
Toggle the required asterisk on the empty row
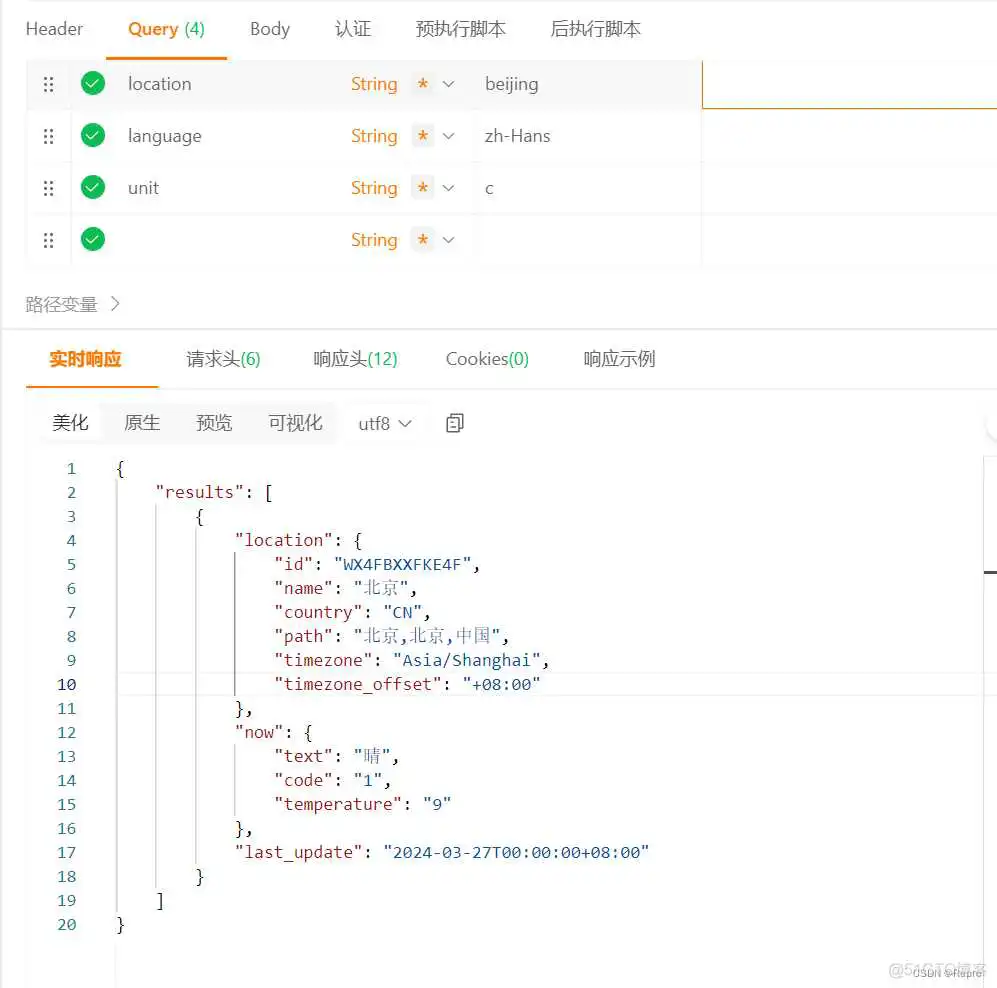[x=422, y=240]
